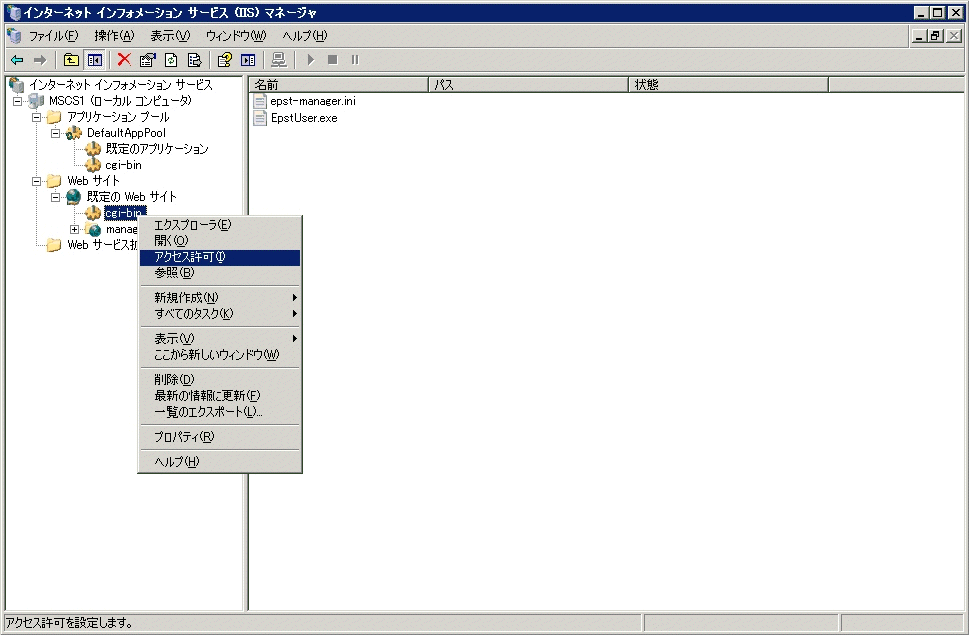
Task: Click the Web サイト folder icon
Action: [54, 181]
